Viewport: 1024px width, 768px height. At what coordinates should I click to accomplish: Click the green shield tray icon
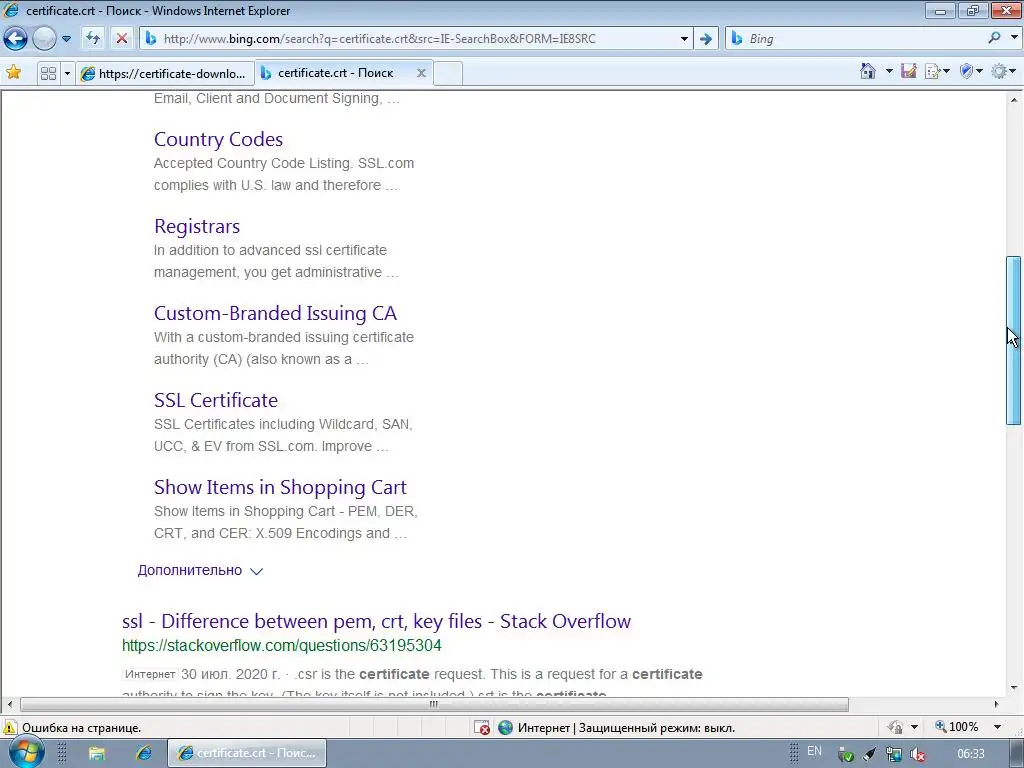click(x=846, y=754)
